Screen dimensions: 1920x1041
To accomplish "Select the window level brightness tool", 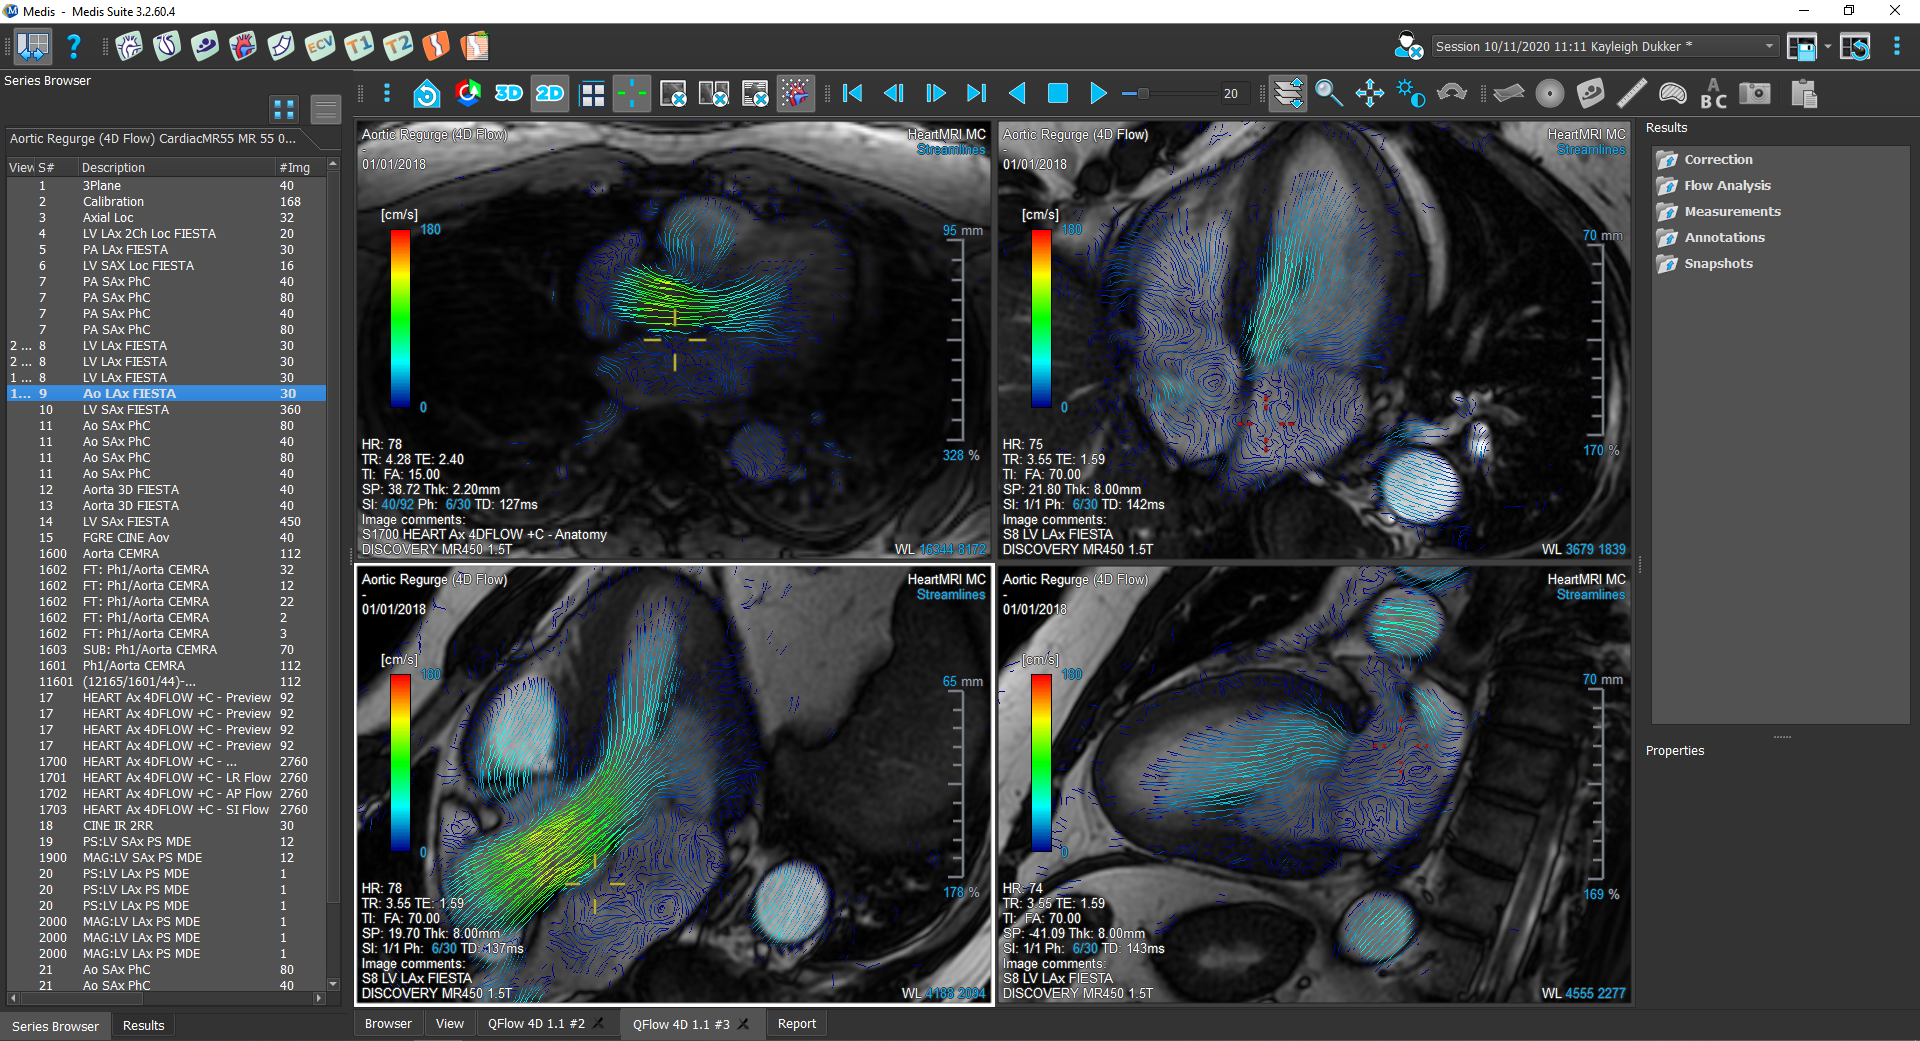I will click(1410, 94).
